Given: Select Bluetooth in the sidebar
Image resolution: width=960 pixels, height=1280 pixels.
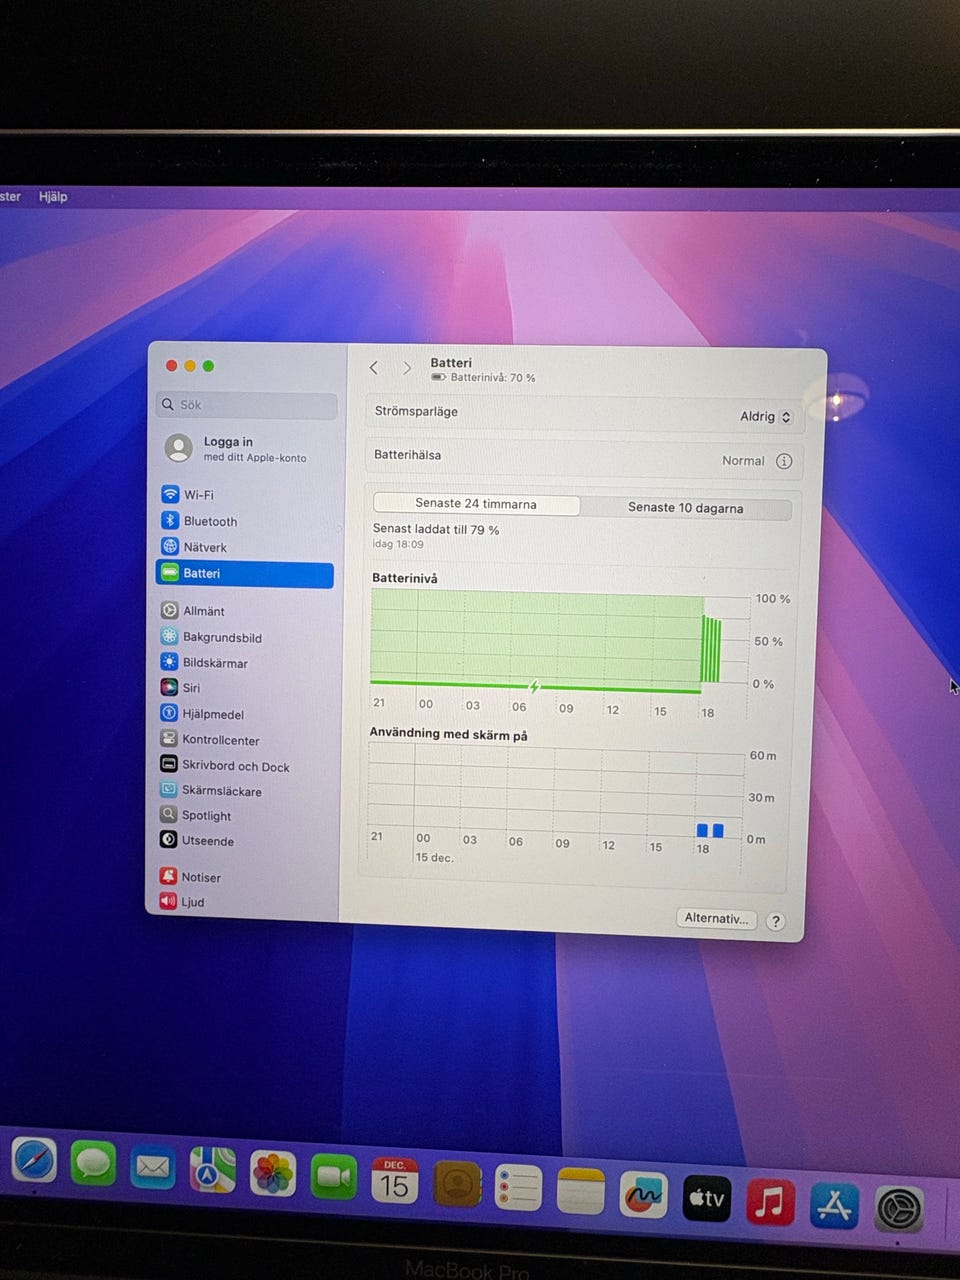Looking at the screenshot, I should tap(209, 521).
